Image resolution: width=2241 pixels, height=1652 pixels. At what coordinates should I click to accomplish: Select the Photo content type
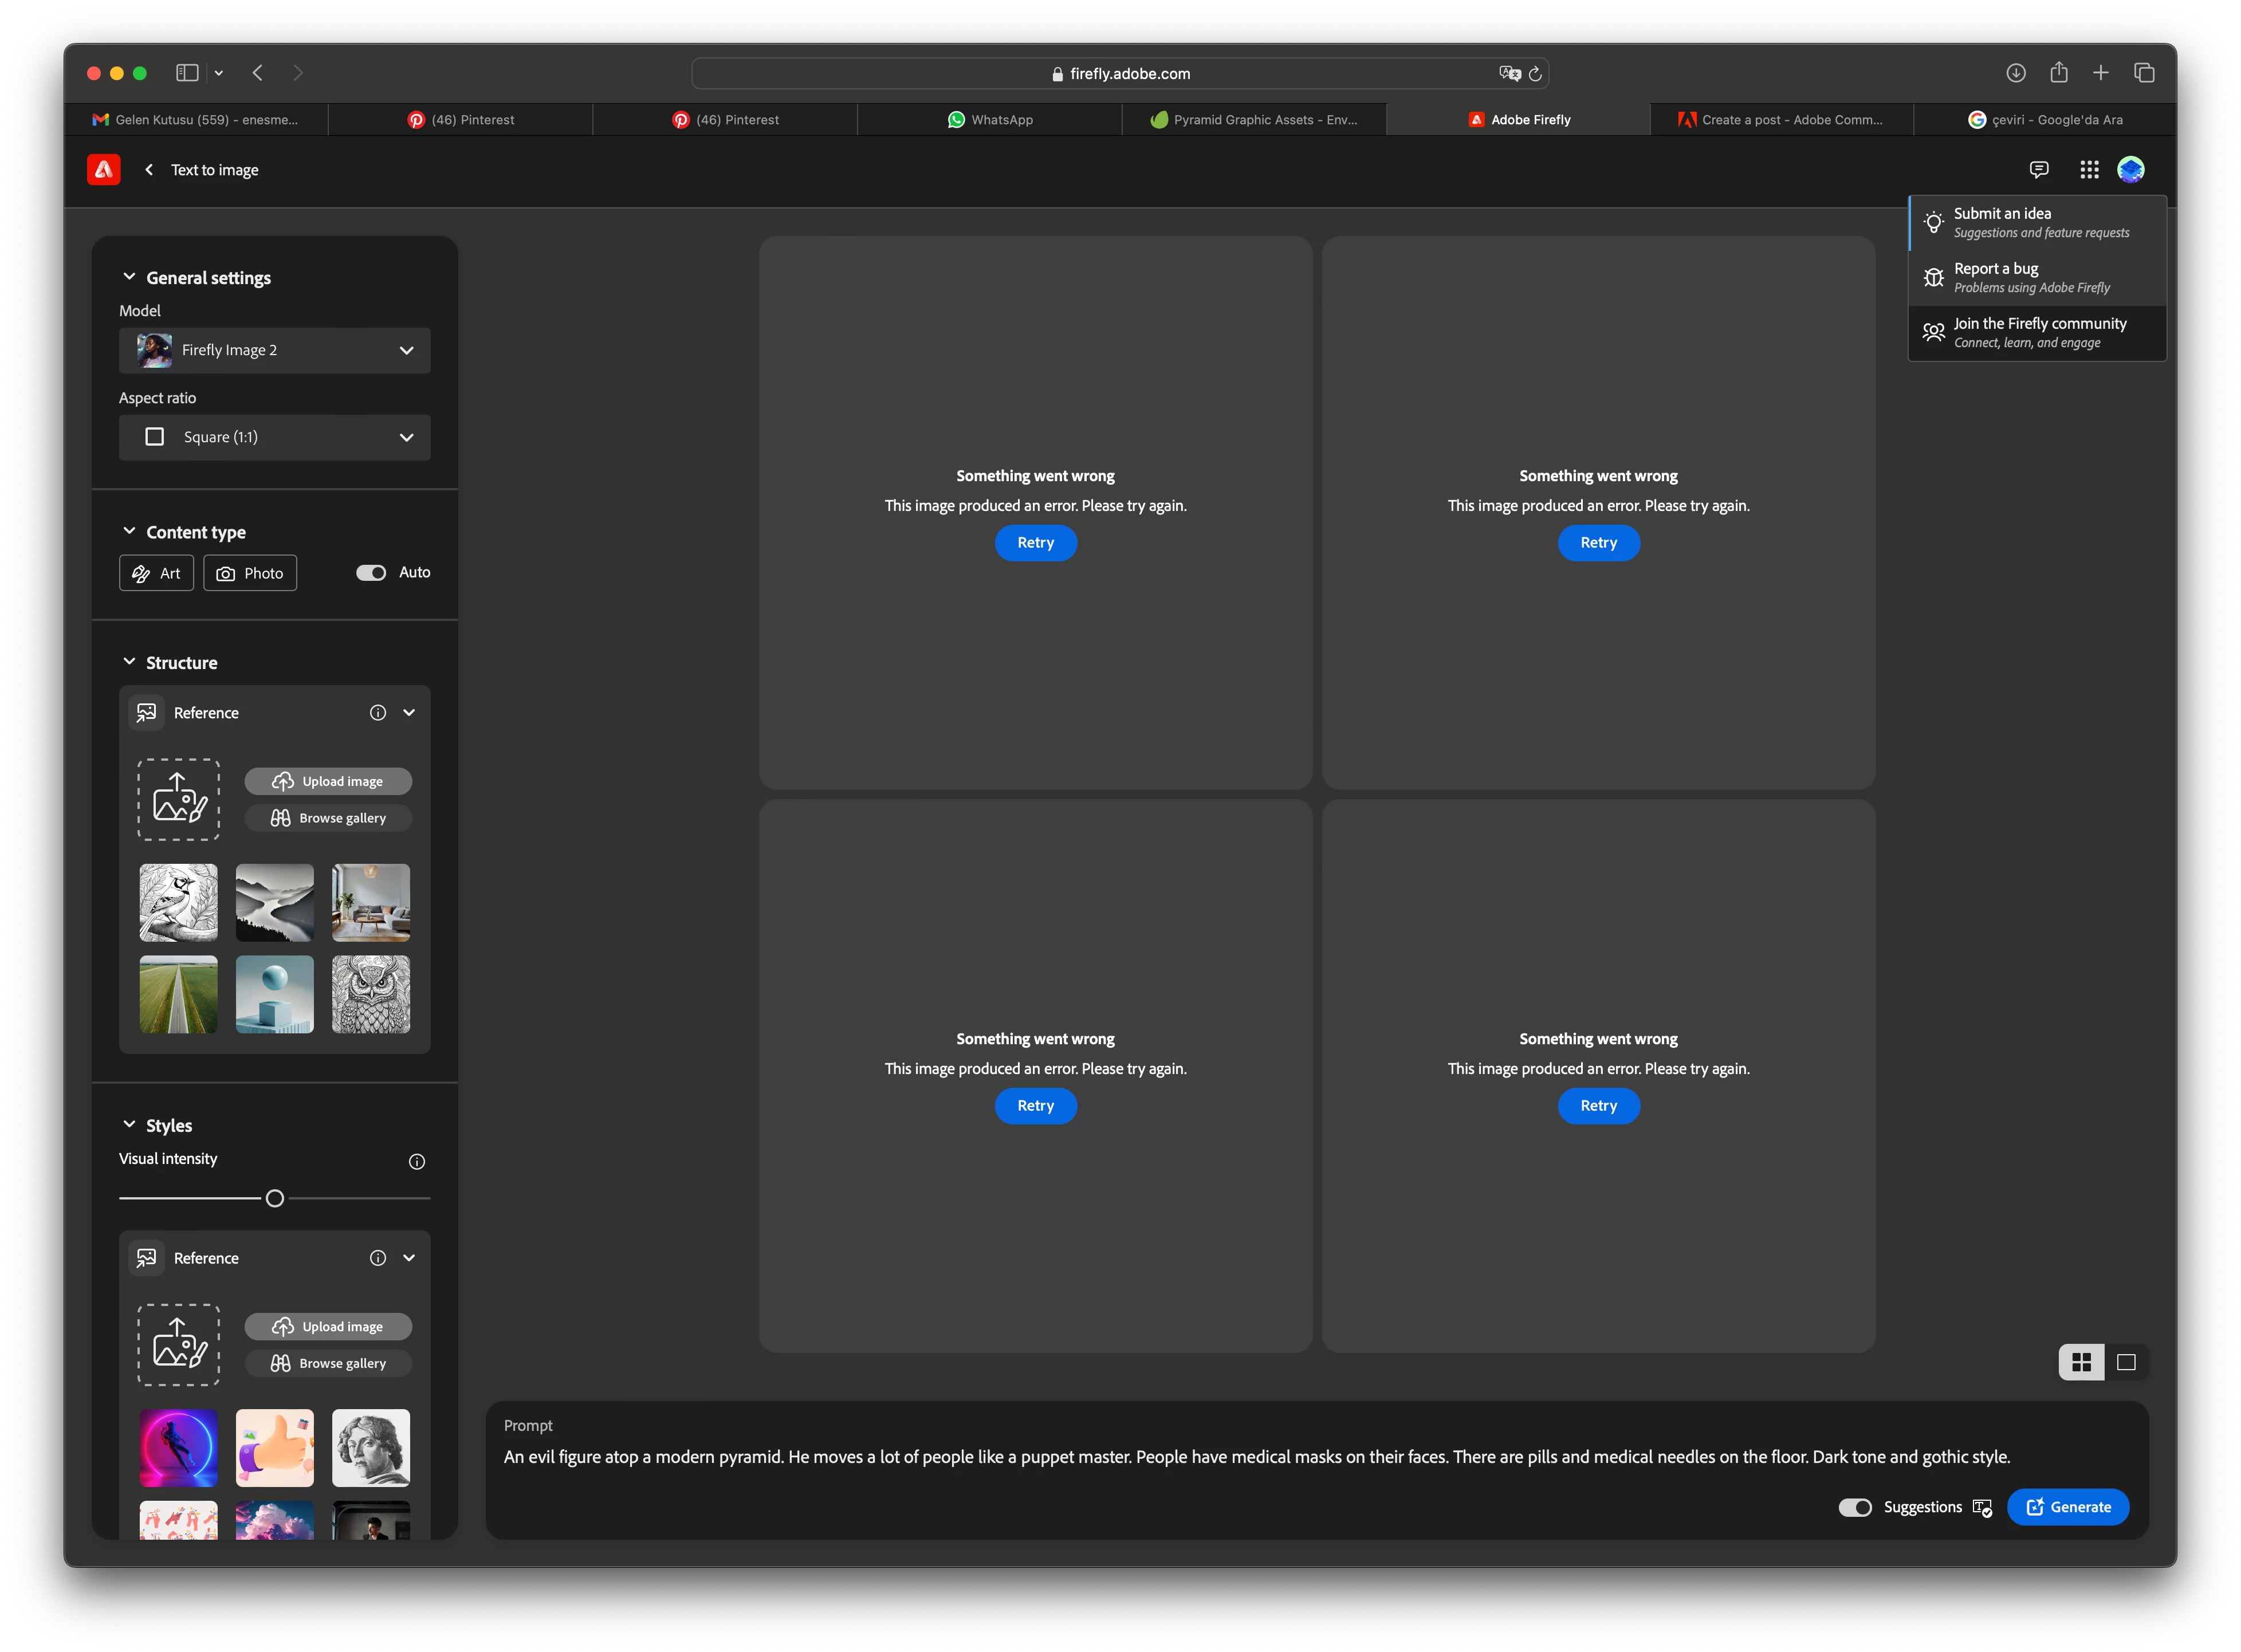click(x=250, y=573)
